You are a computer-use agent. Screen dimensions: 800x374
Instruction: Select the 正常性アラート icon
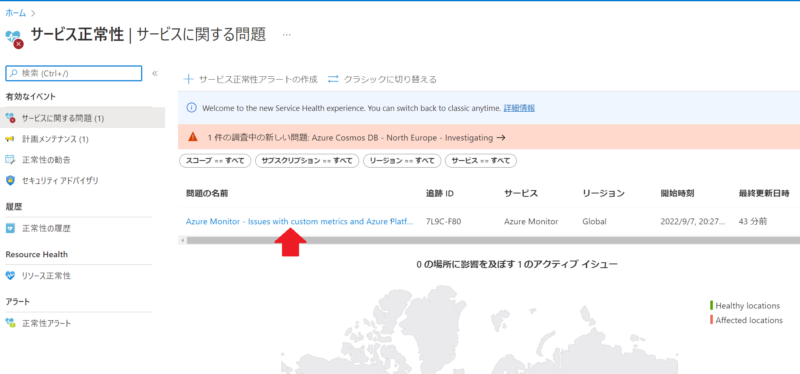pyautogui.click(x=11, y=323)
